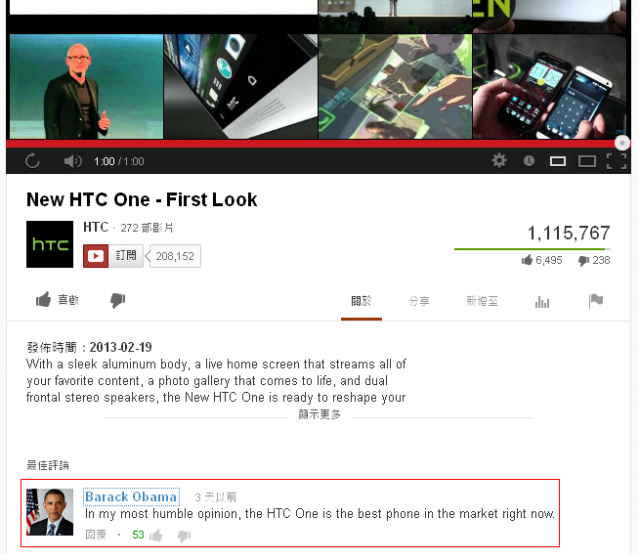The height and width of the screenshot is (560, 640).
Task: Open the 分享 tab
Action: click(x=419, y=302)
